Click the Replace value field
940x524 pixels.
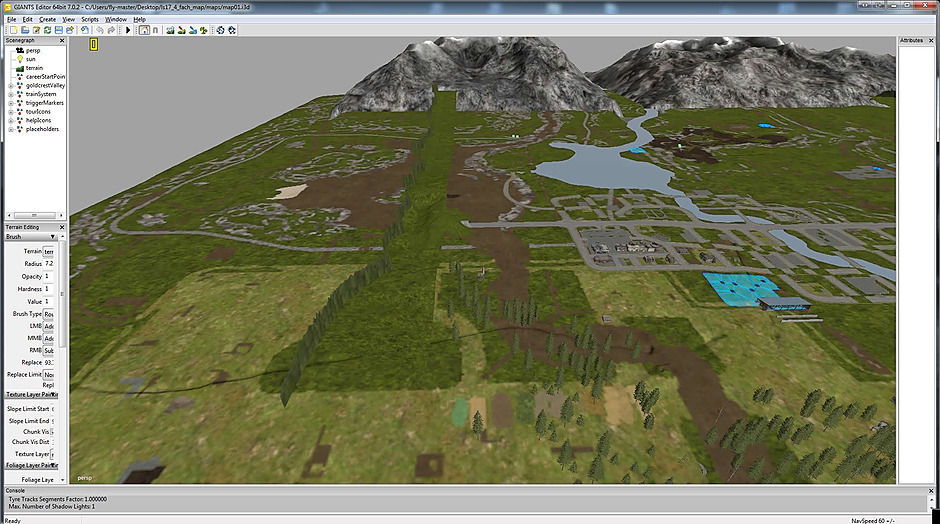pos(49,362)
